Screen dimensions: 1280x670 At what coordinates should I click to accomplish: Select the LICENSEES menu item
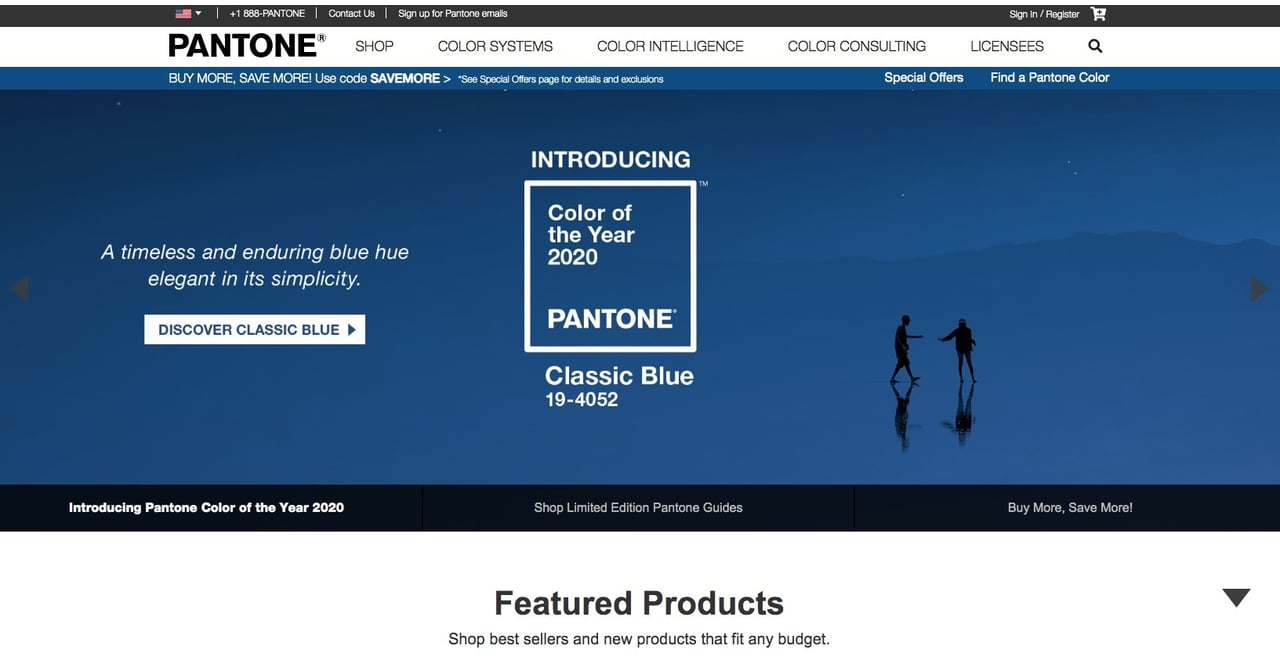point(1006,46)
